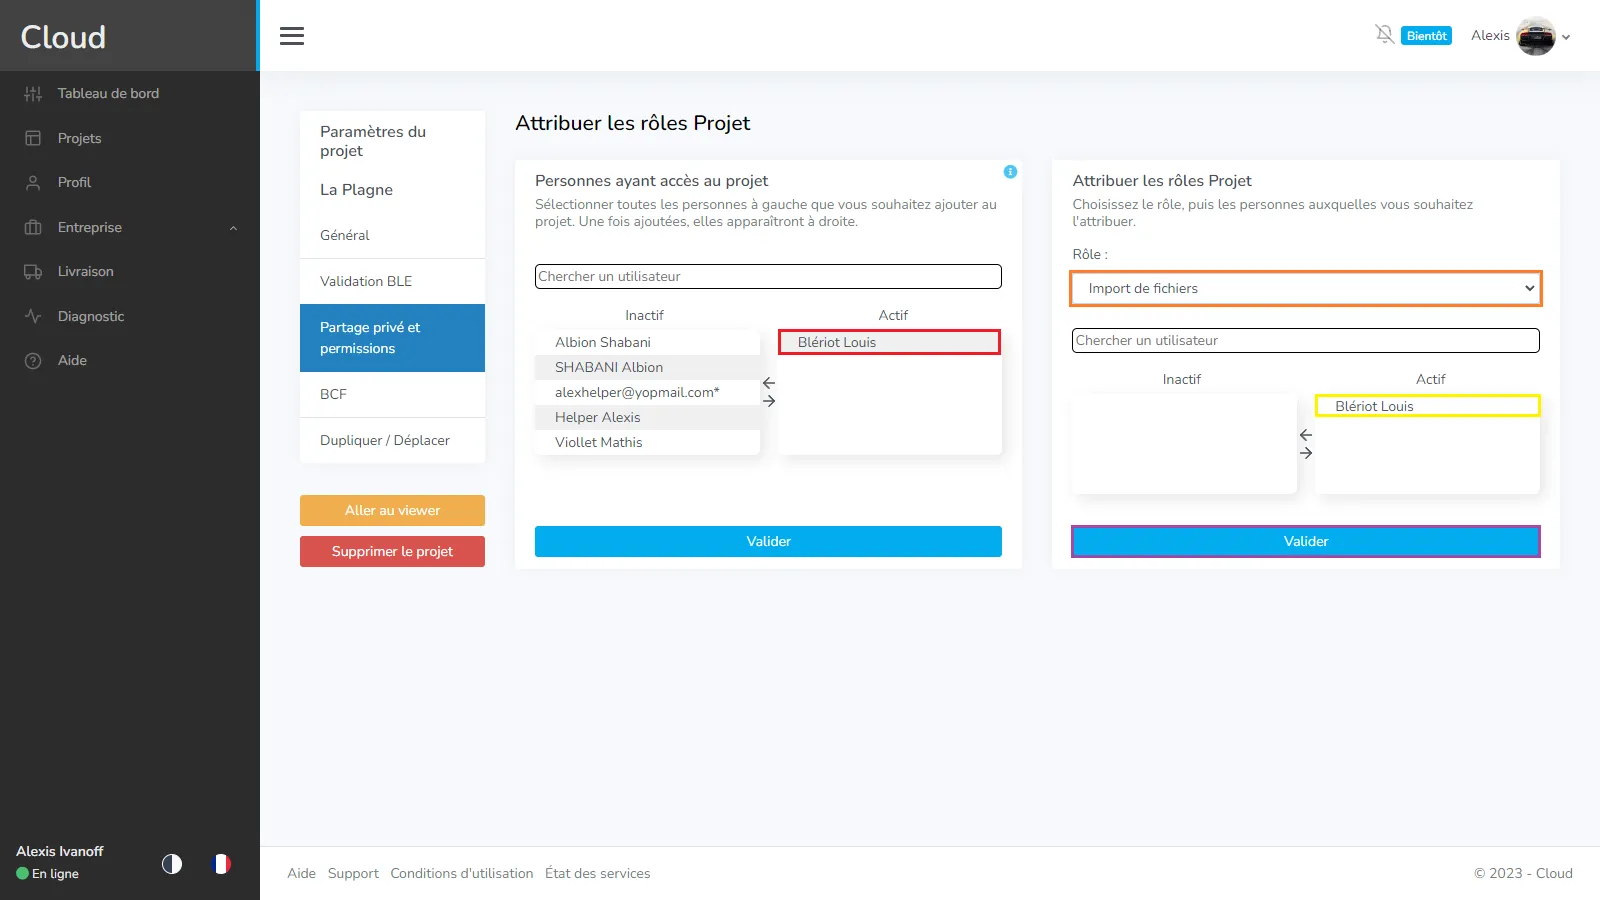Open Alexis user account dropdown

tap(1520, 36)
